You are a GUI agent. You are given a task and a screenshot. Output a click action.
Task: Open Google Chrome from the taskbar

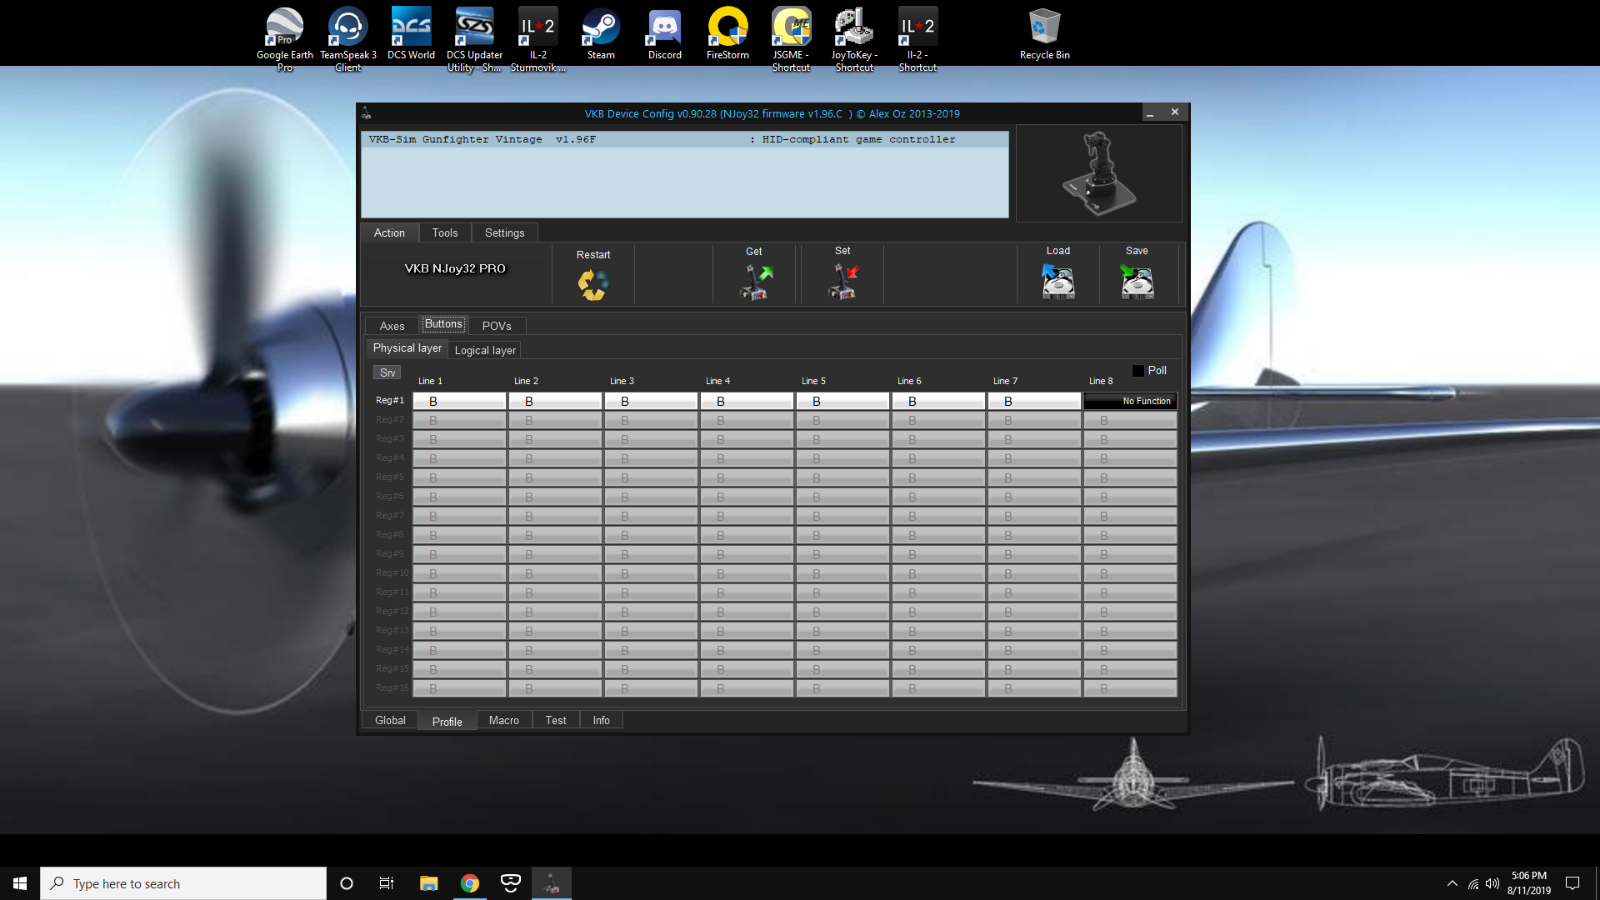pyautogui.click(x=470, y=883)
